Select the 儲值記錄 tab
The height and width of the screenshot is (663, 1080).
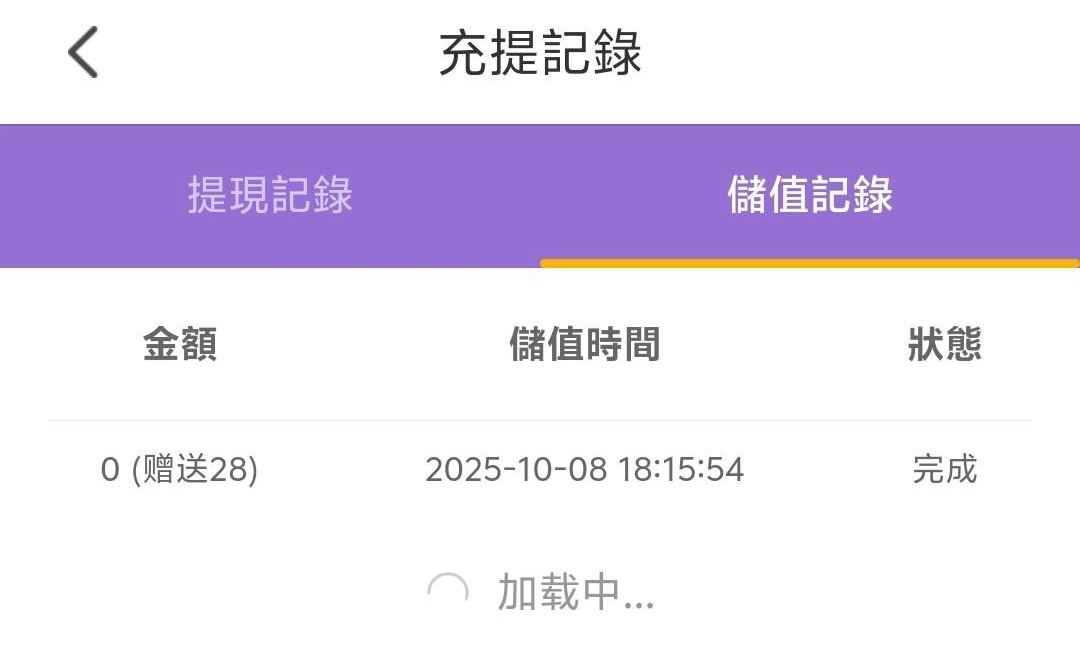point(810,195)
